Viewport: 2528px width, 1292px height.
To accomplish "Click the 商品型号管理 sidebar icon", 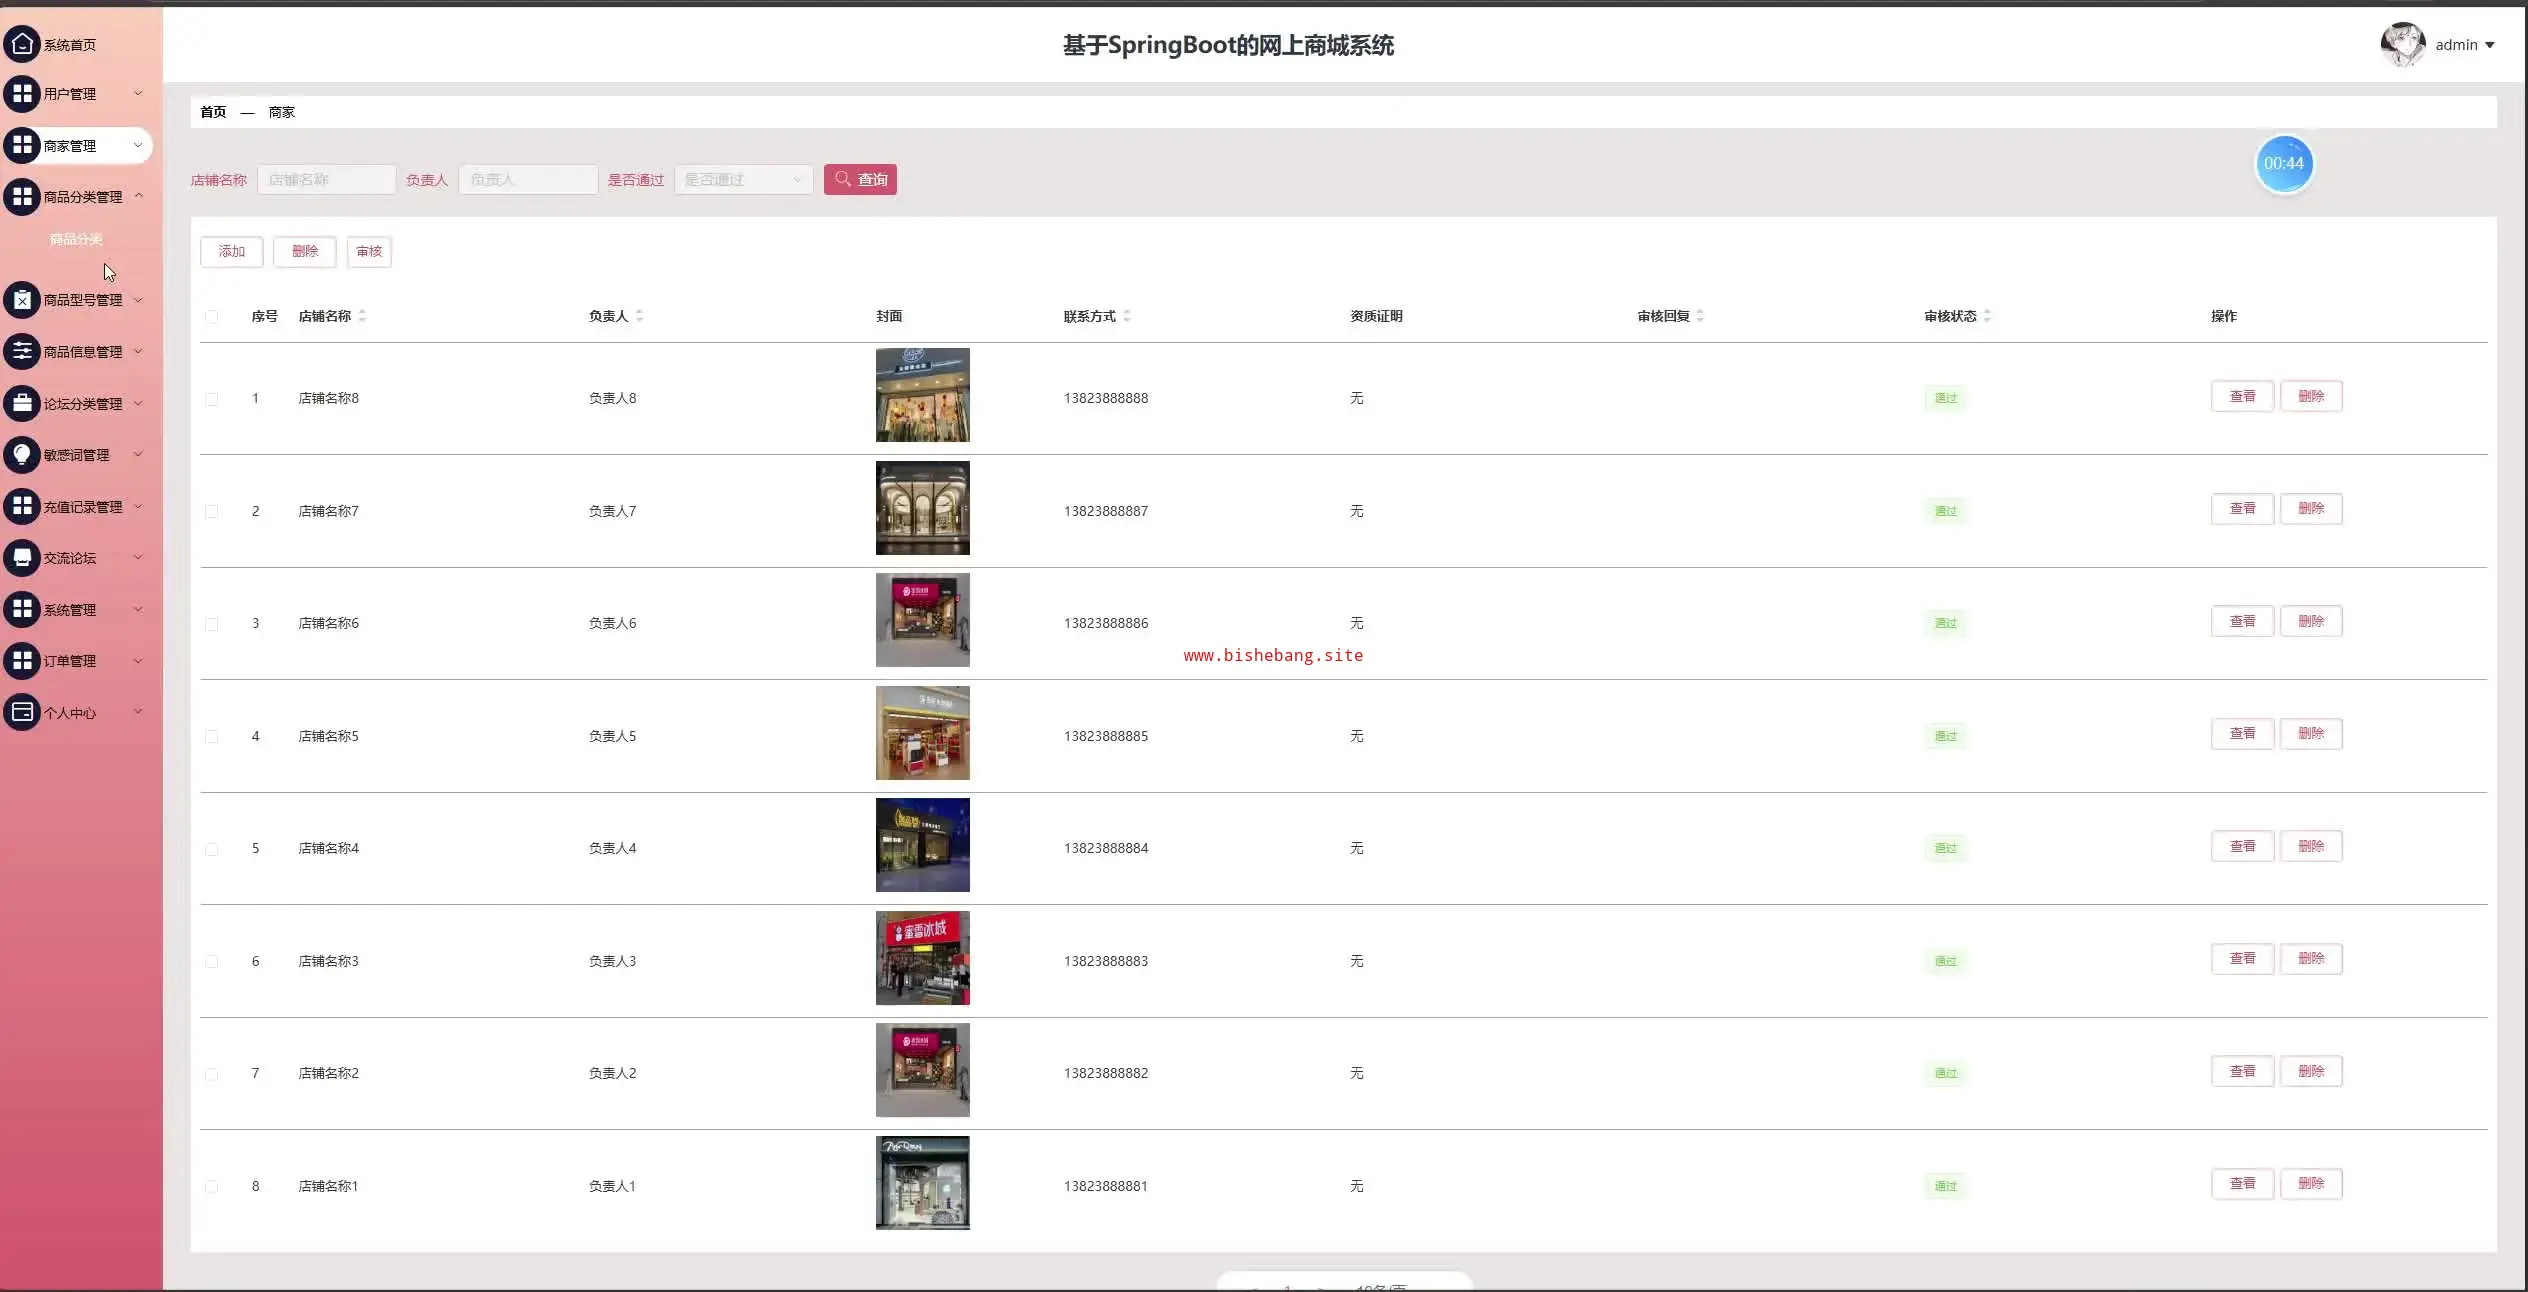I will point(22,300).
